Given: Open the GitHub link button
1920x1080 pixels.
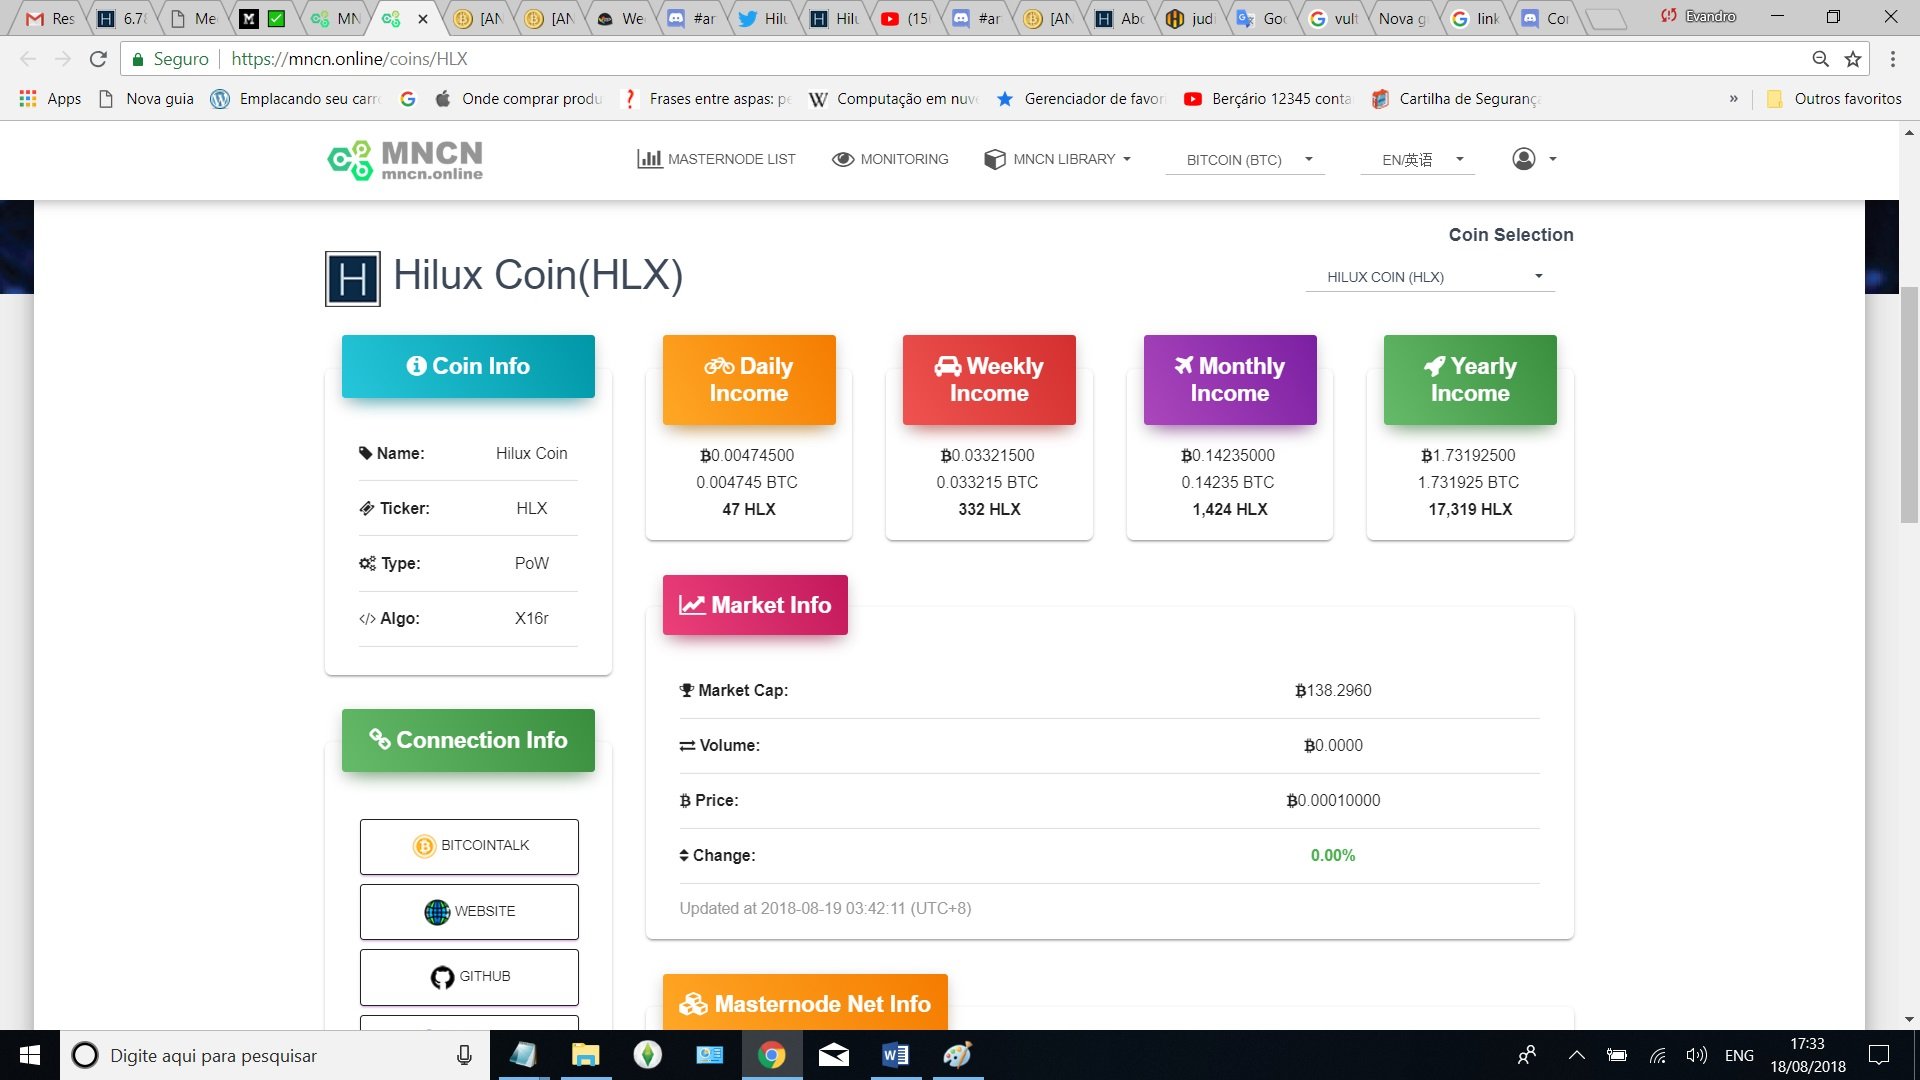Looking at the screenshot, I should pos(469,977).
